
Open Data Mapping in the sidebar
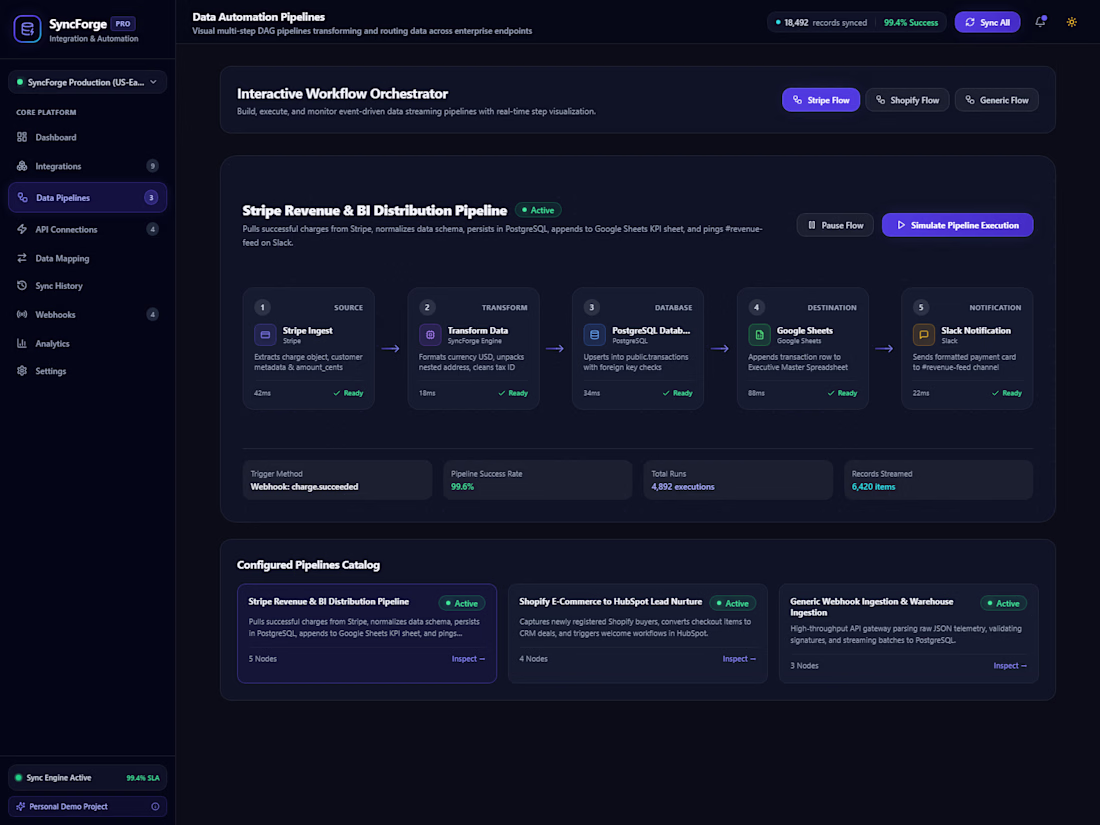(88, 258)
